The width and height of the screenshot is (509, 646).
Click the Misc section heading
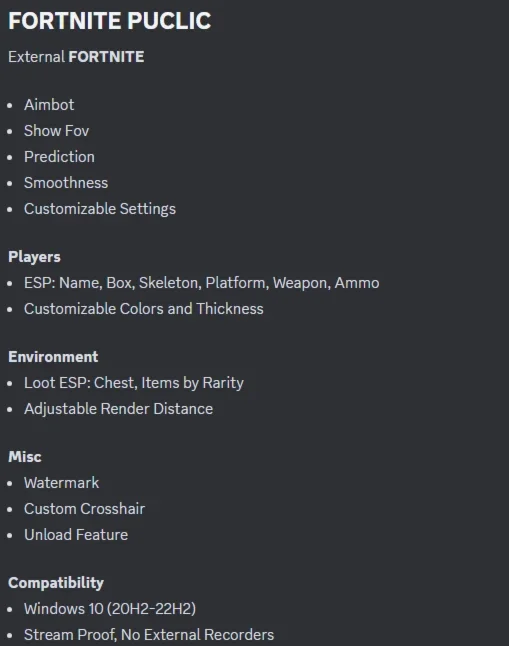pyautogui.click(x=25, y=457)
